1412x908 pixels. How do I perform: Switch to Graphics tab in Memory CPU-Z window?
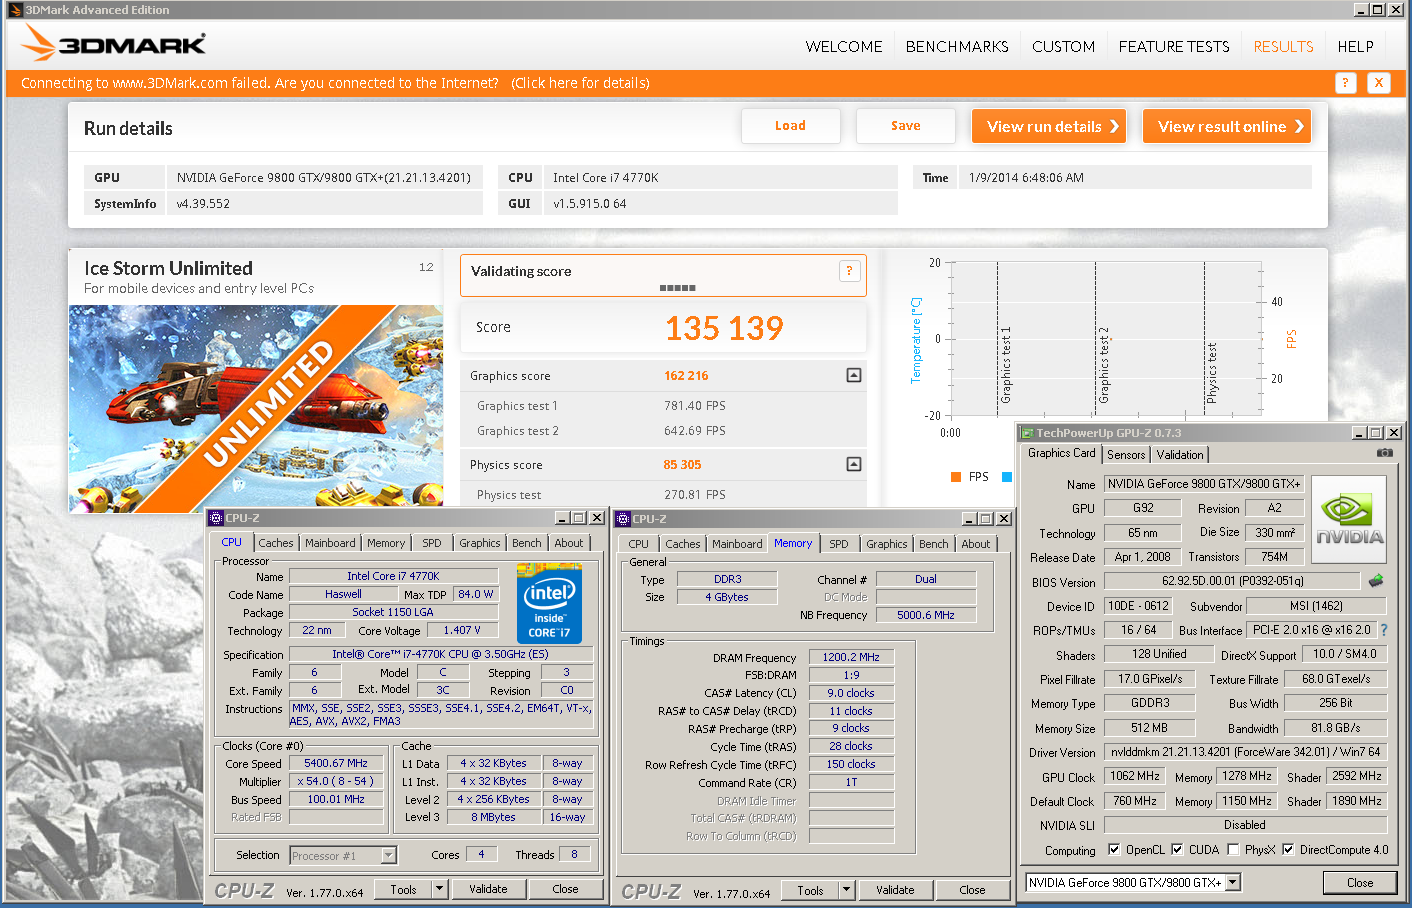886,544
